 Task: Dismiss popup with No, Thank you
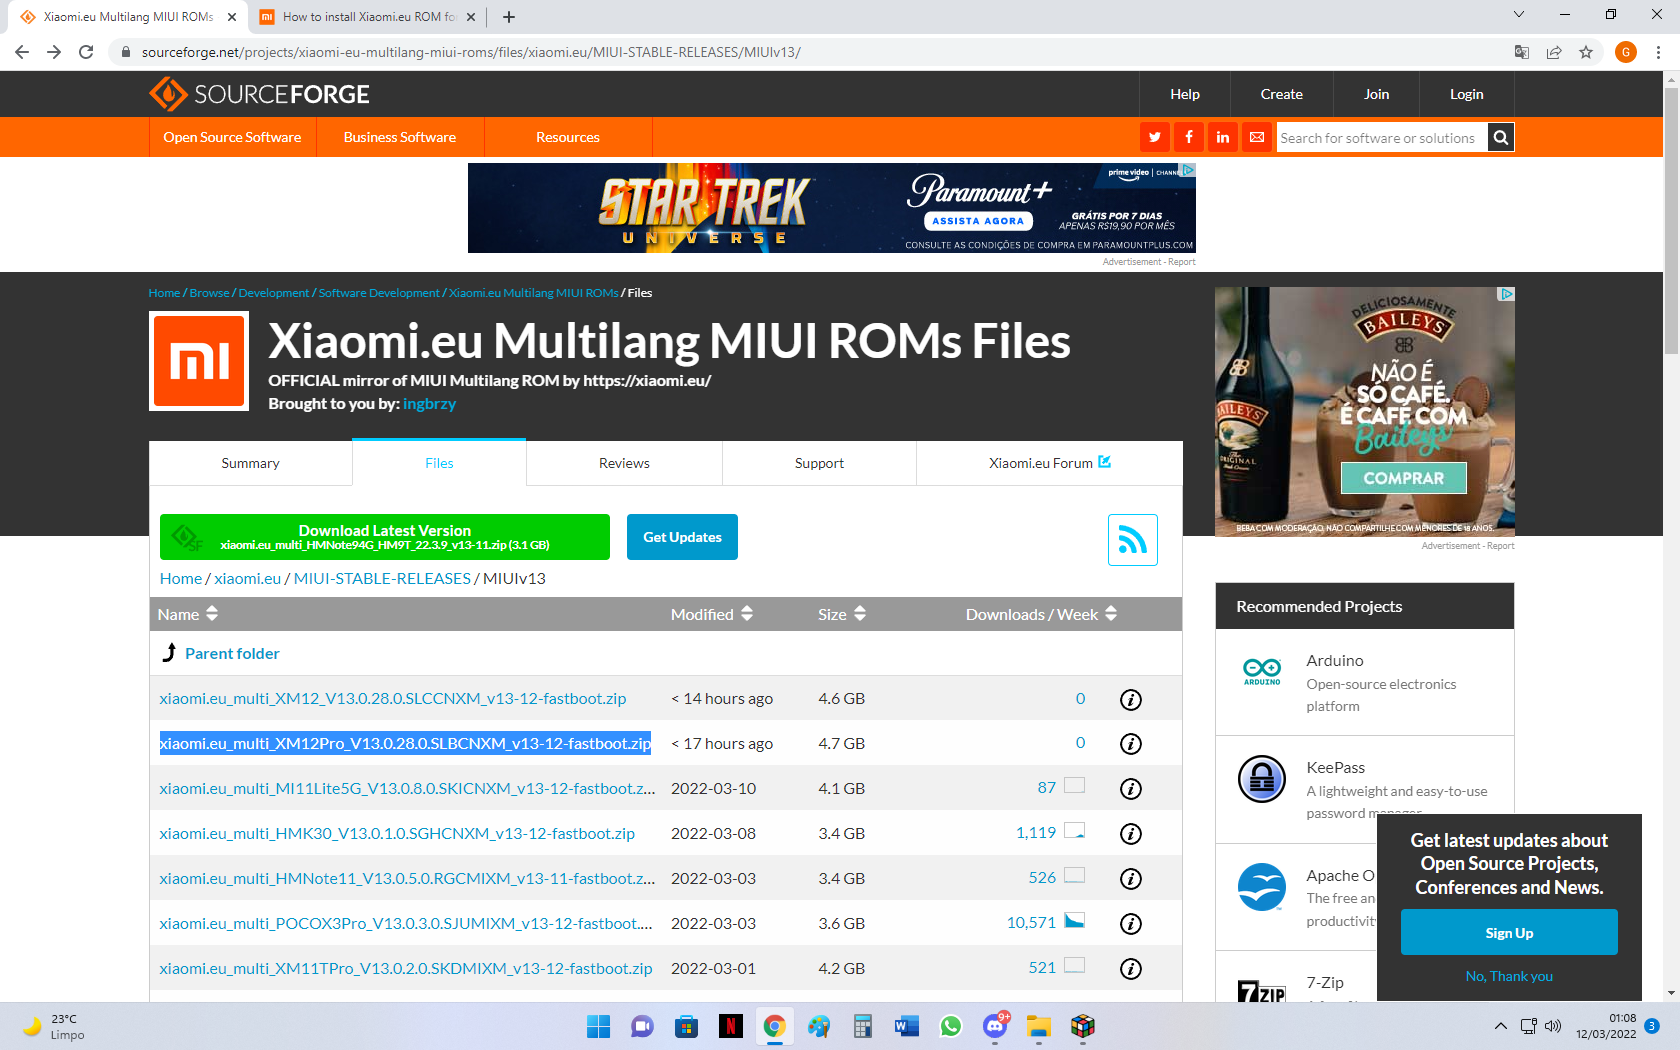click(x=1509, y=976)
